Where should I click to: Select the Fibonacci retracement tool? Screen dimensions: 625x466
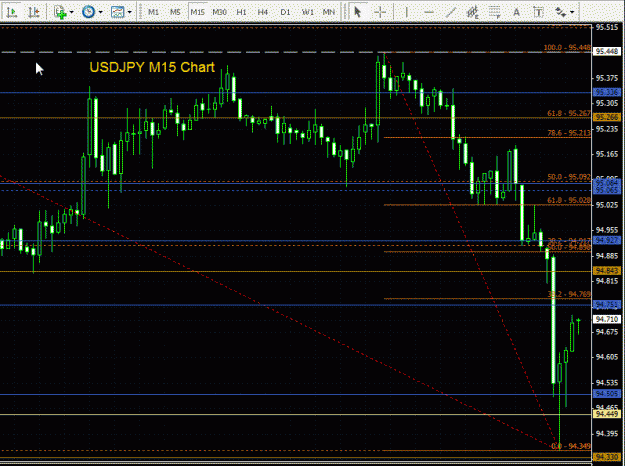495,12
